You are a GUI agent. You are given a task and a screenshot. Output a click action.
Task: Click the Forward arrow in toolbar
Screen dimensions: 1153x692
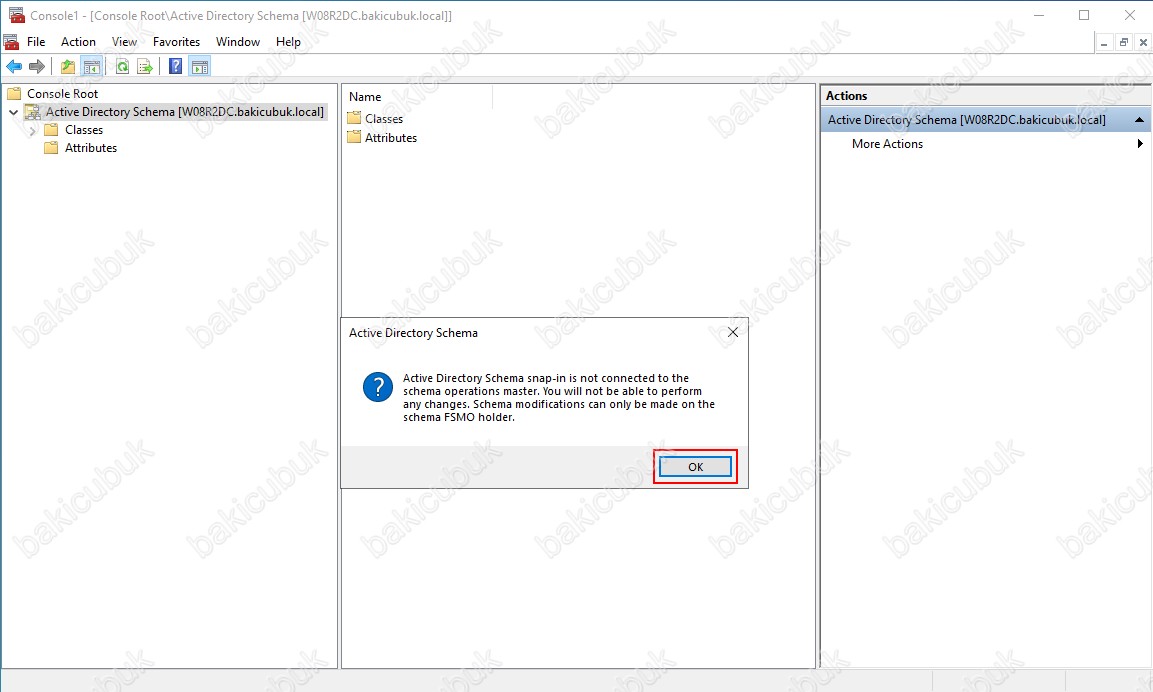coord(37,67)
